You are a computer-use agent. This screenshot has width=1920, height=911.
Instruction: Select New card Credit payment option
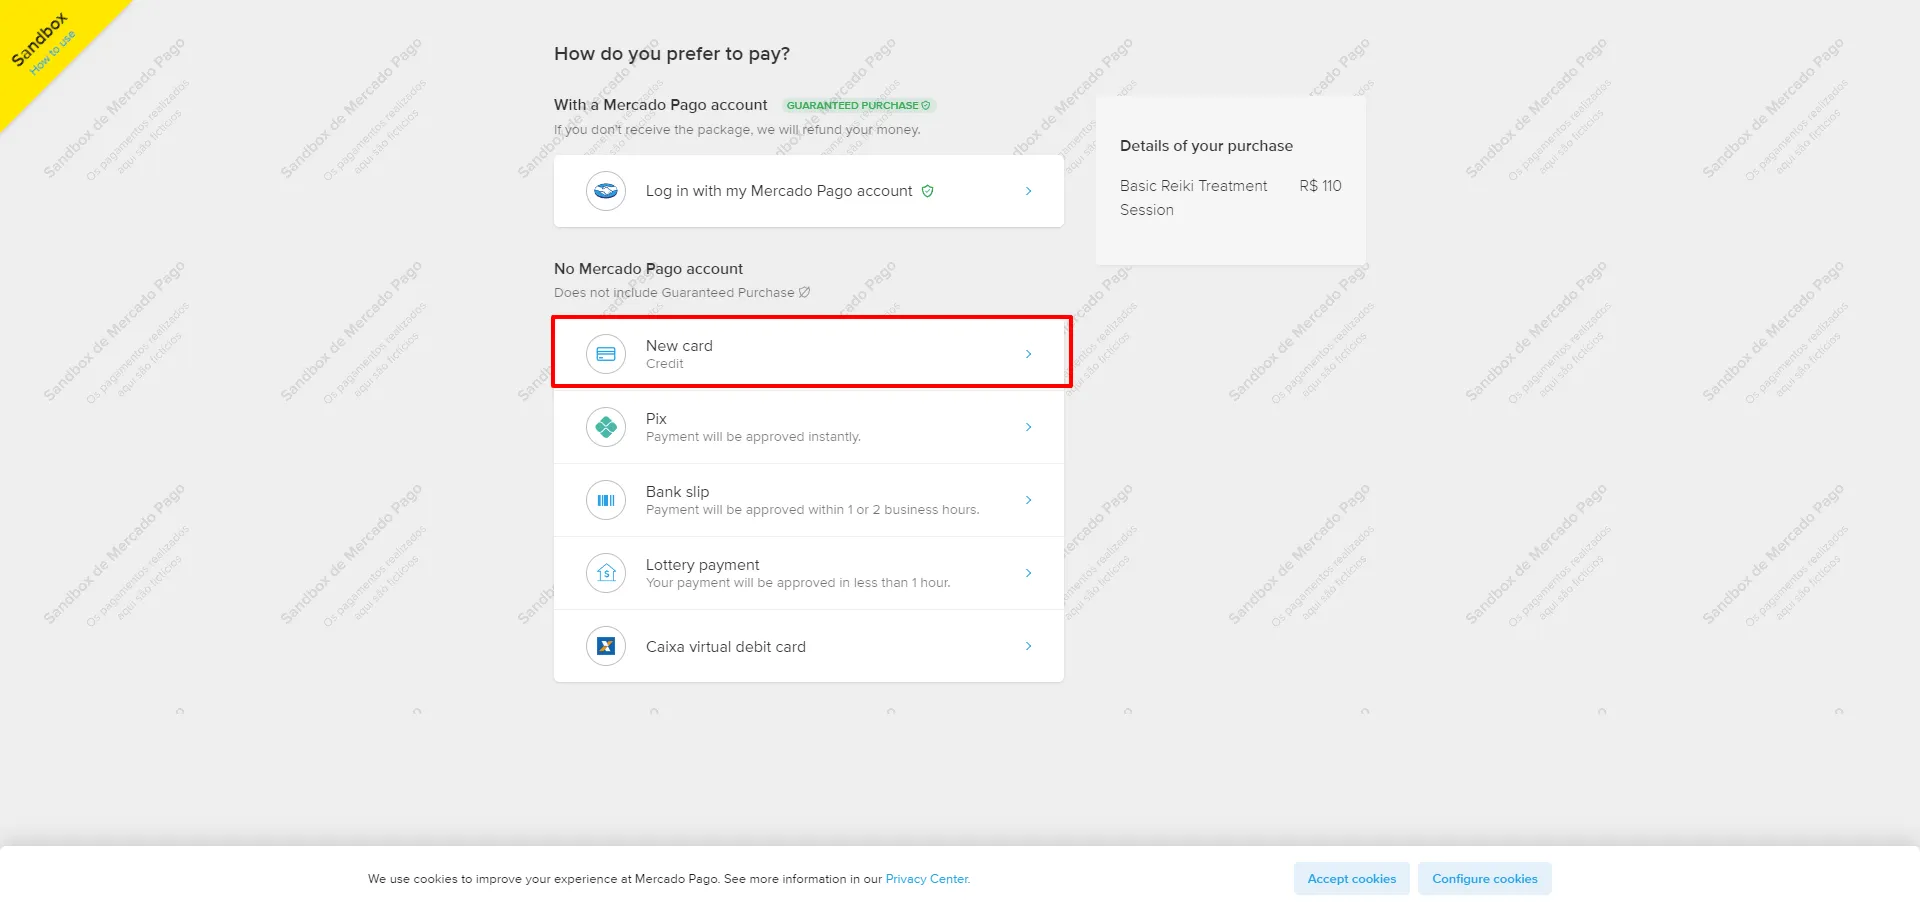809,354
